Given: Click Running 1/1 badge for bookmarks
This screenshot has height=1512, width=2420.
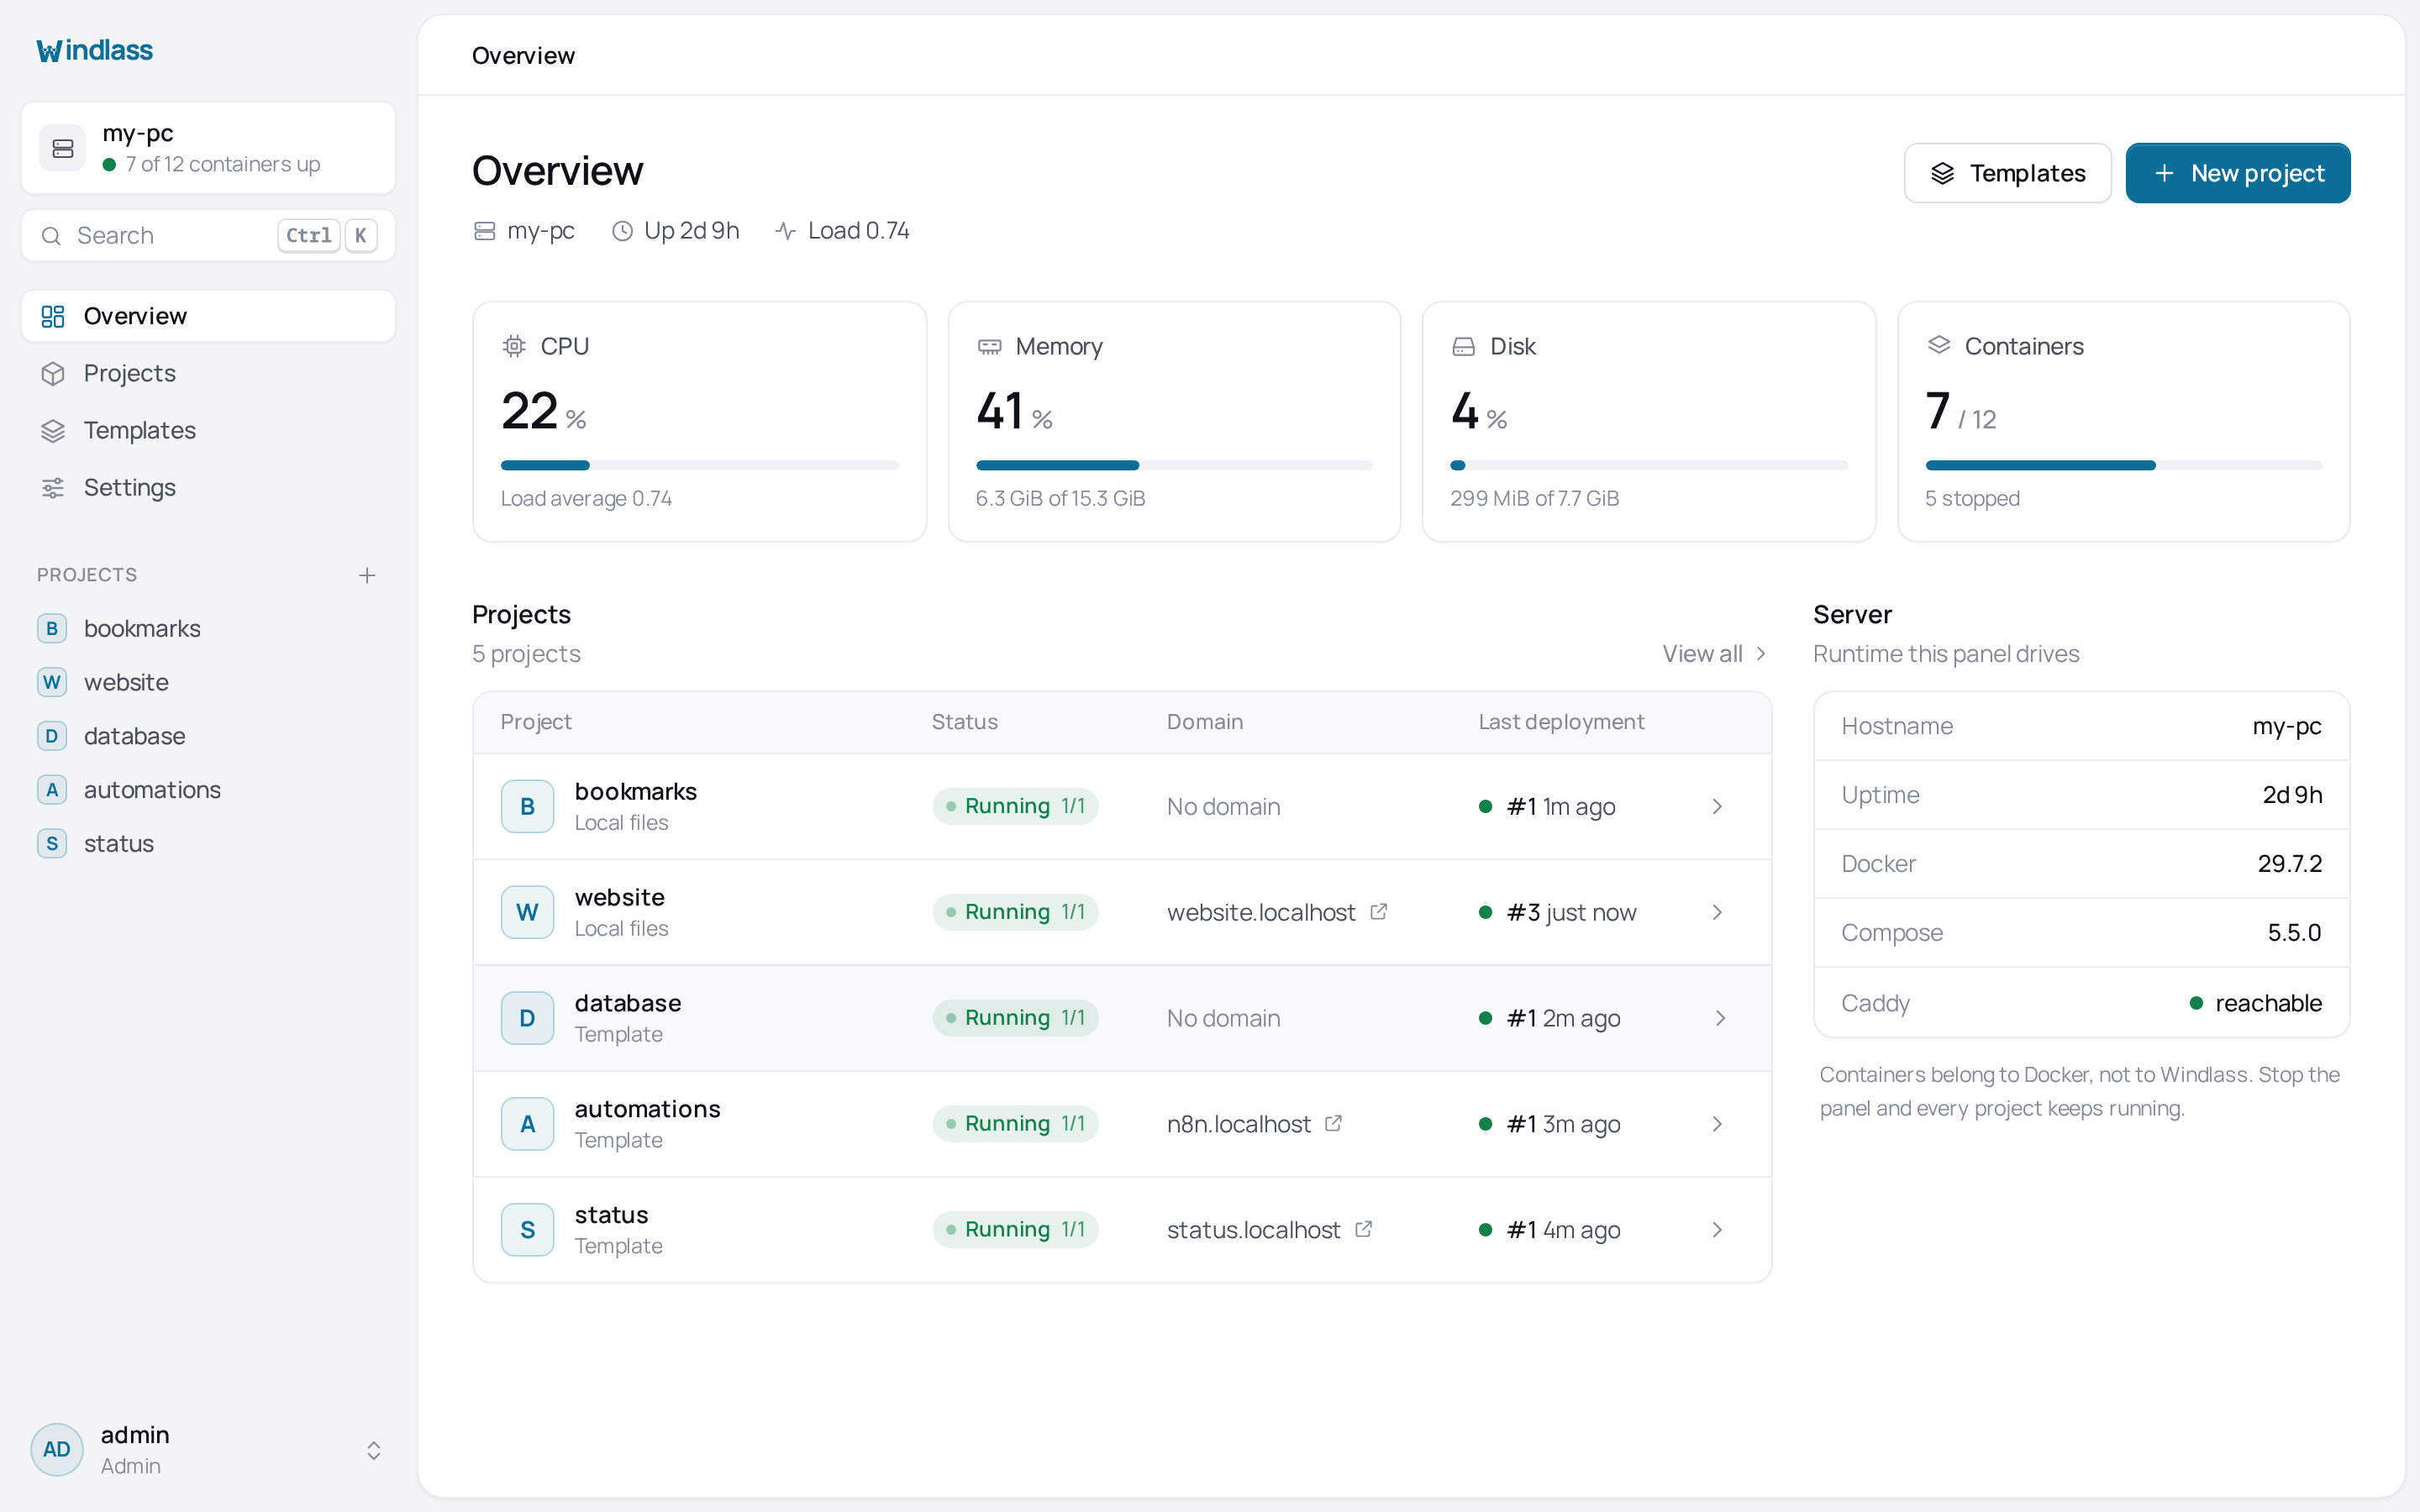Looking at the screenshot, I should coord(1015,806).
